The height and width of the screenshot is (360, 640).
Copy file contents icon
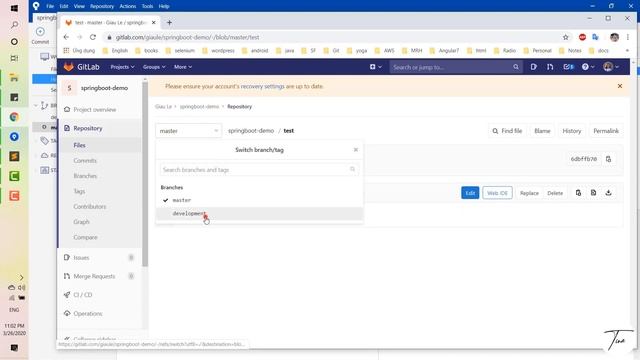578,193
